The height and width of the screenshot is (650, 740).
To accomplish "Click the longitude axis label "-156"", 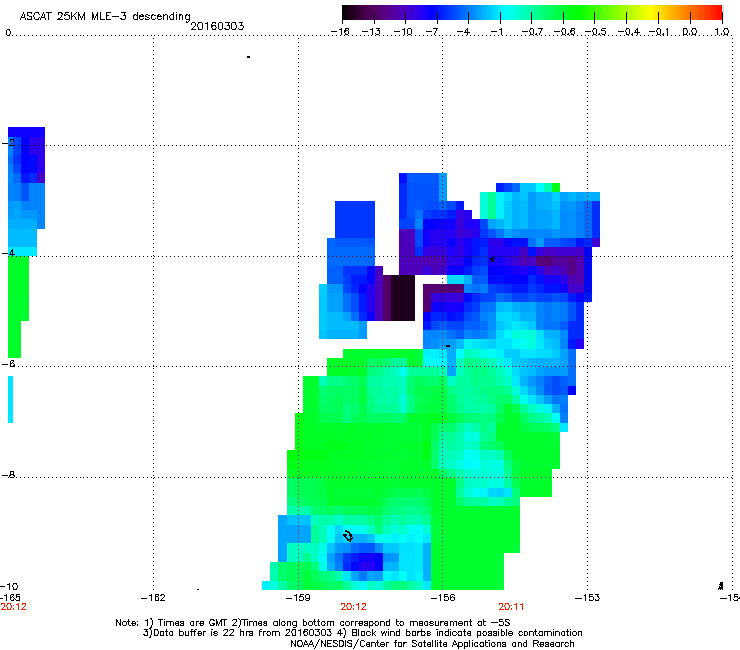I will pos(443,598).
